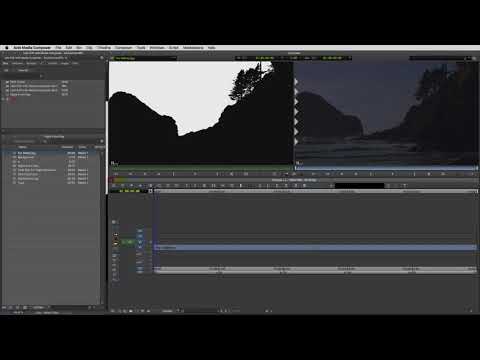Open the Apple menu
480x360 pixels.
pos(6,48)
